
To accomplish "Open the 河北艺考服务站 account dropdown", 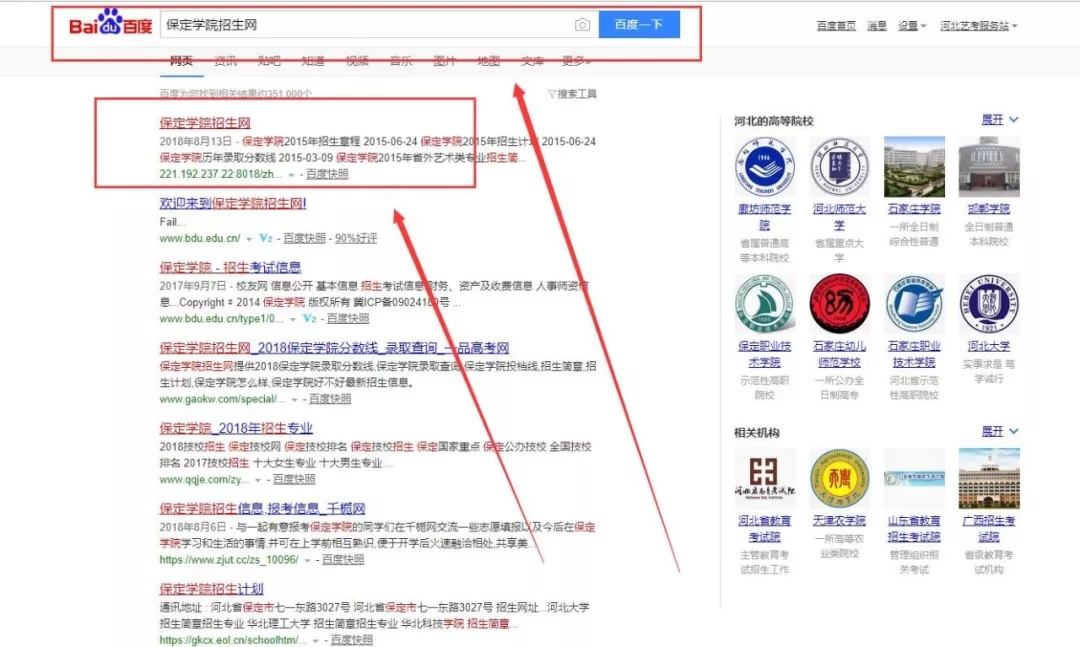I will [979, 25].
